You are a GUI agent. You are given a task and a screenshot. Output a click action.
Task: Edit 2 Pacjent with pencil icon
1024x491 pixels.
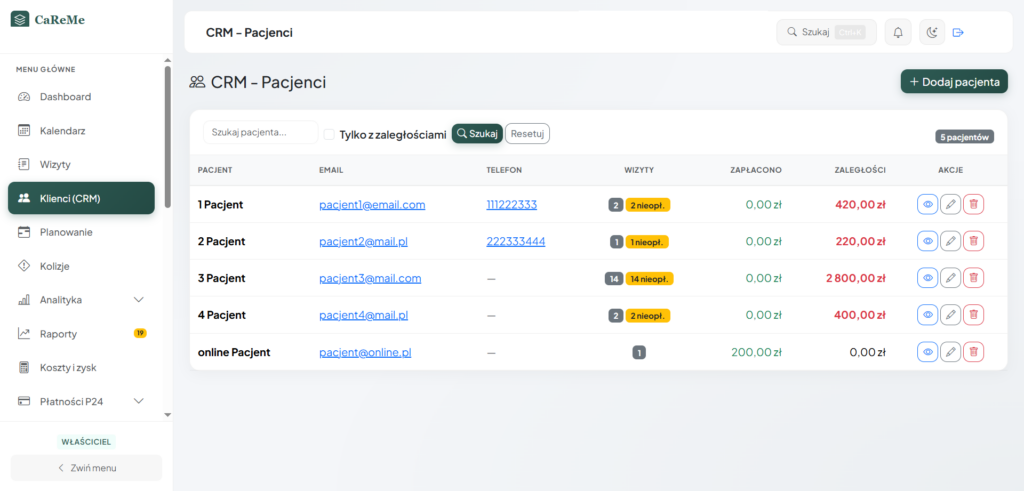pos(951,241)
